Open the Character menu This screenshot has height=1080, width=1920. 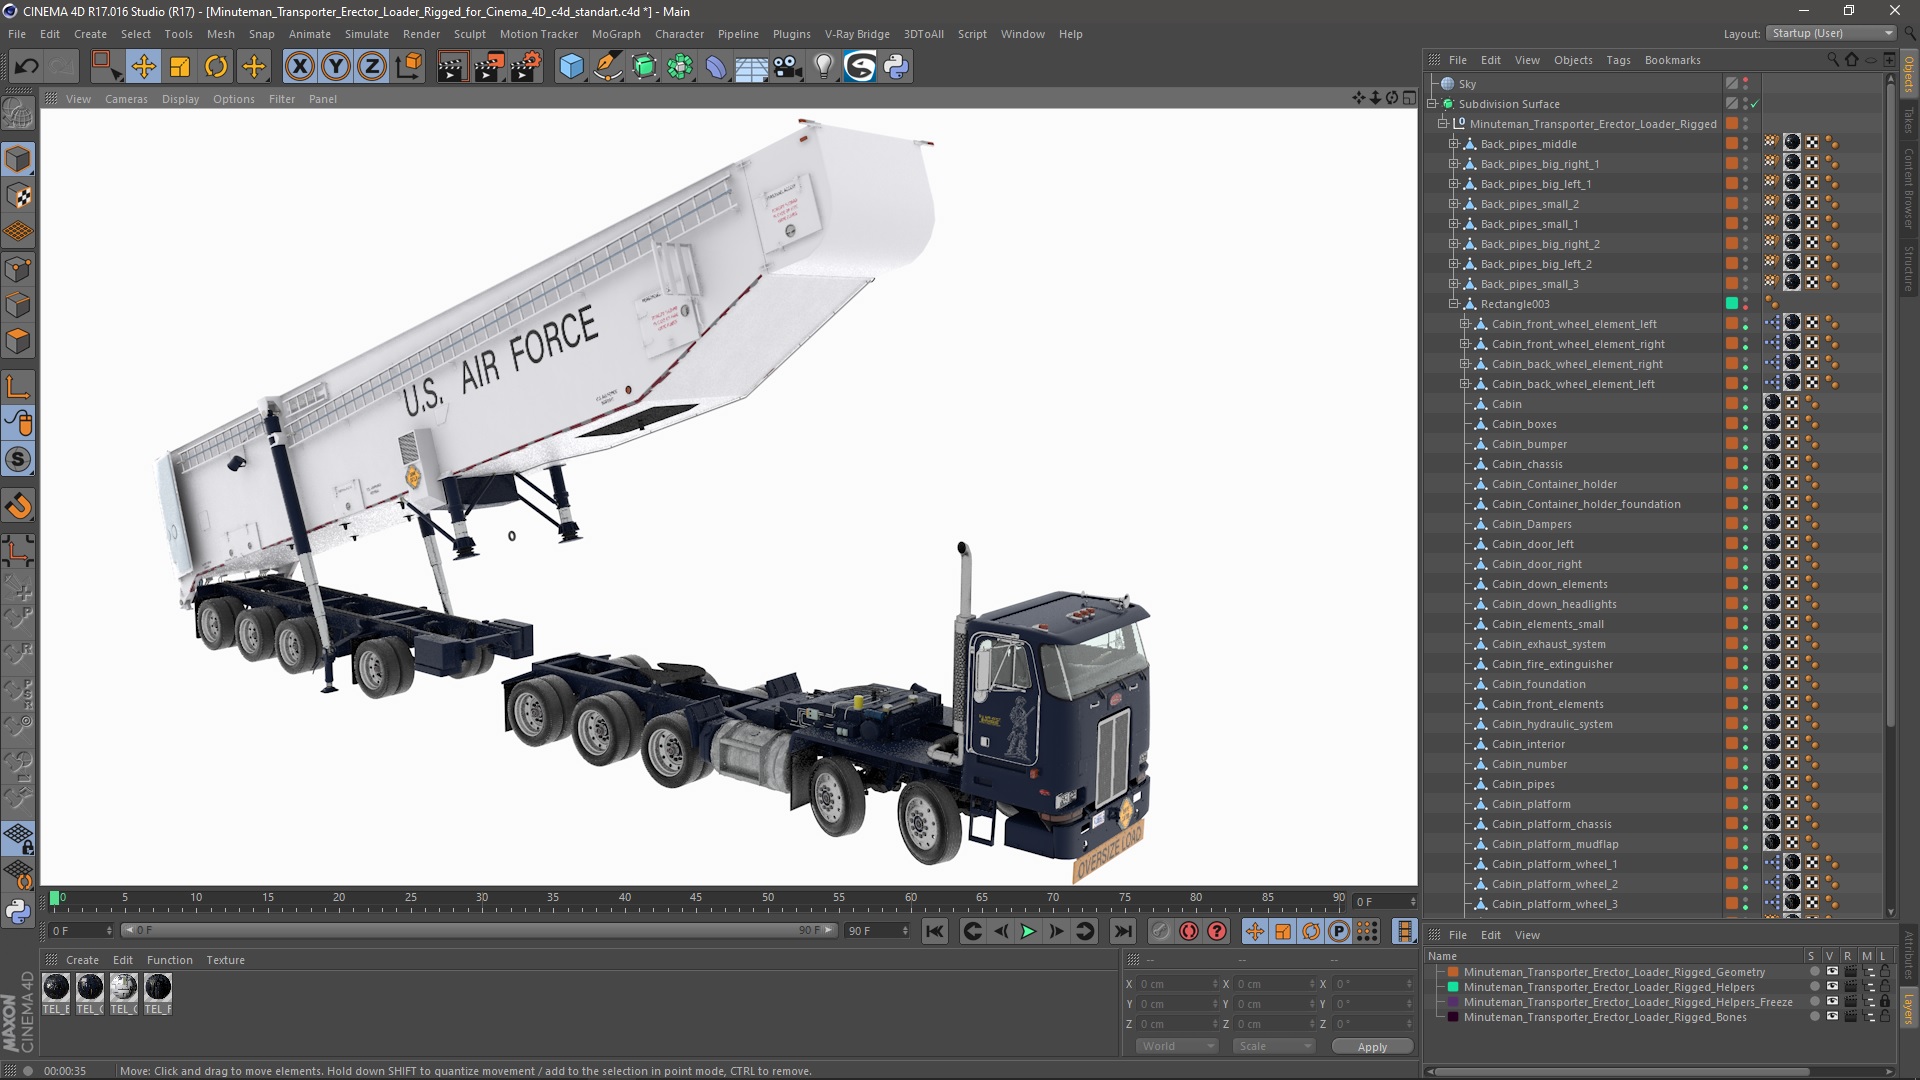click(679, 34)
